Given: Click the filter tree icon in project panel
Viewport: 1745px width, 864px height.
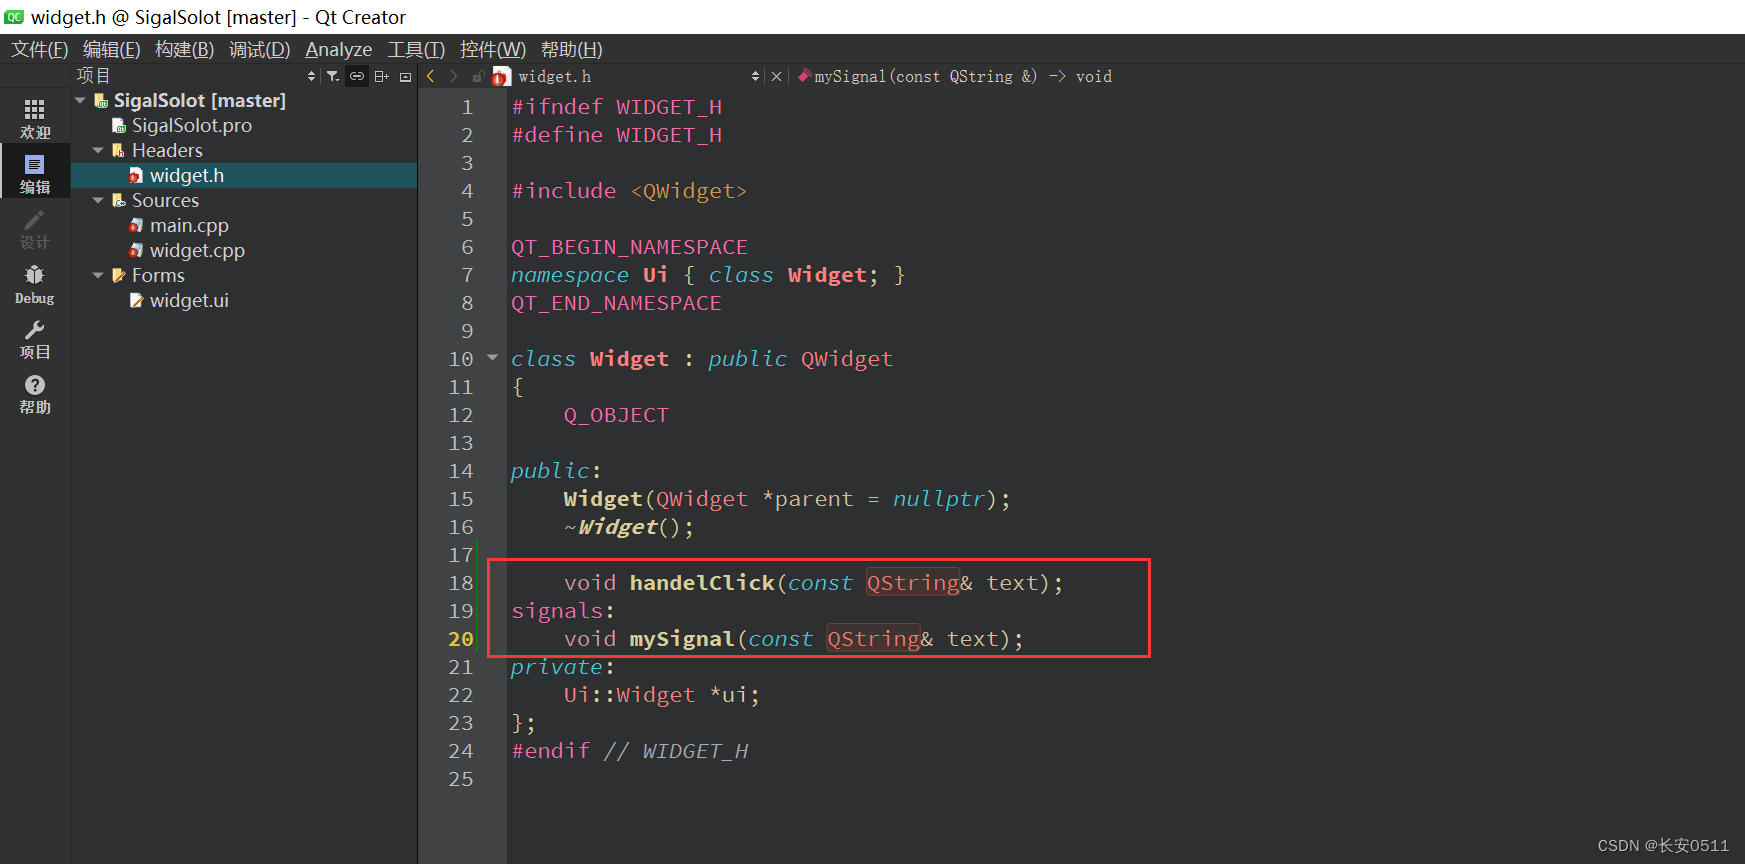Looking at the screenshot, I should 333,76.
